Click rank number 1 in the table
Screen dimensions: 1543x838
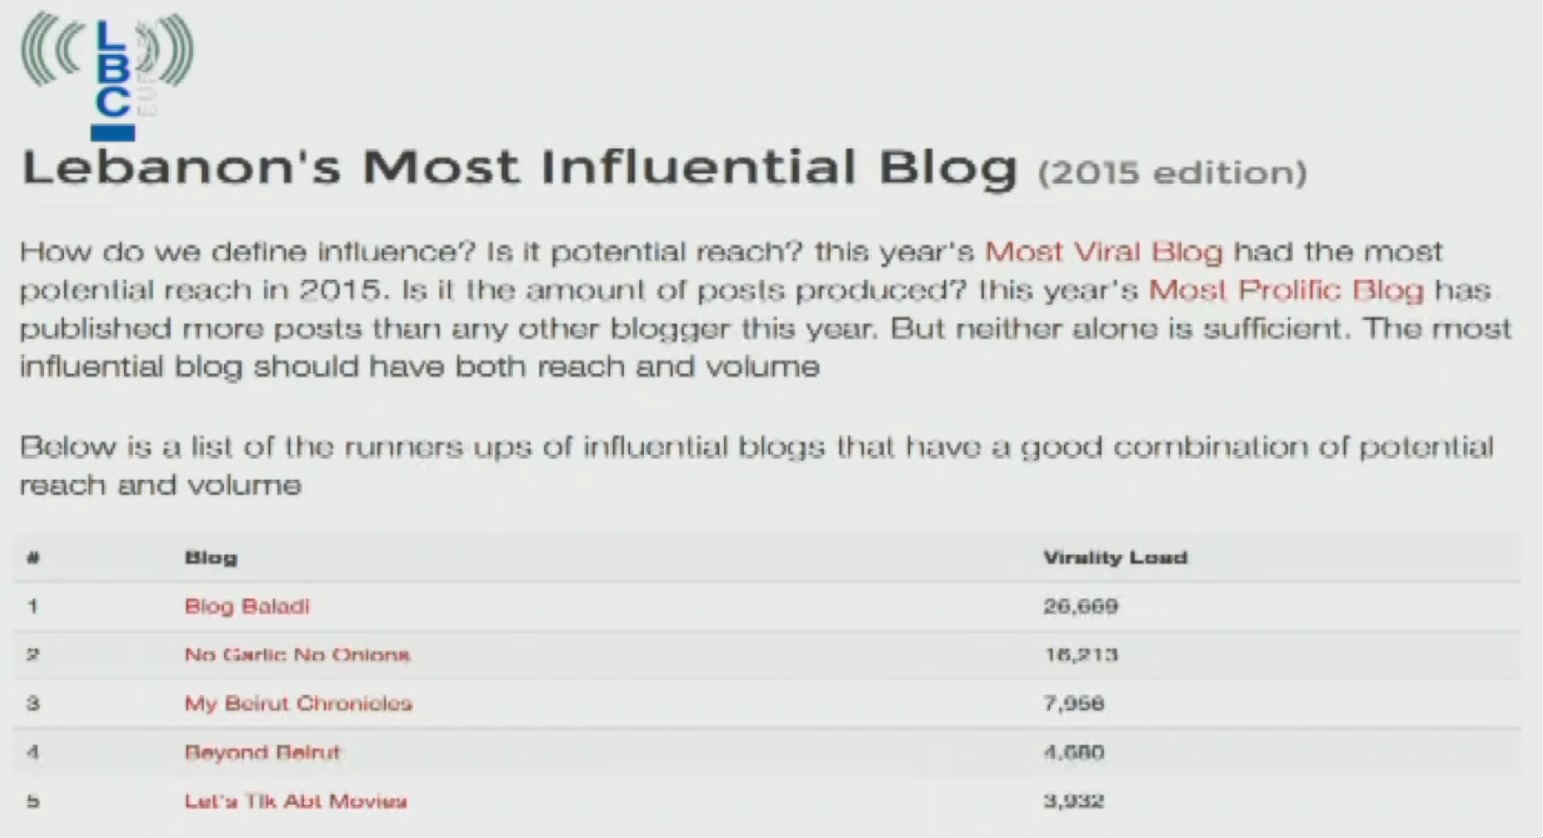click(x=33, y=606)
